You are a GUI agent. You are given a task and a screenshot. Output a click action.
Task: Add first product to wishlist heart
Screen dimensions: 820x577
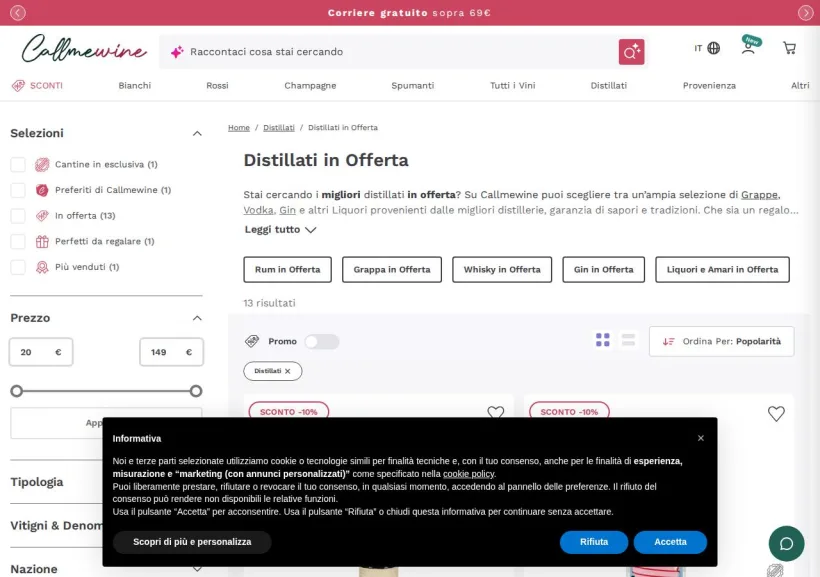pos(495,412)
